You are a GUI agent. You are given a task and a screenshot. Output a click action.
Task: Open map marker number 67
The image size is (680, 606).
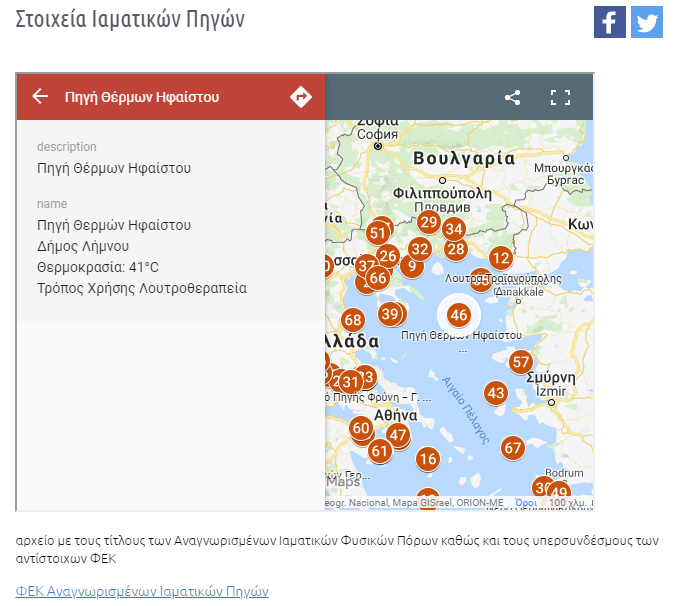(513, 447)
